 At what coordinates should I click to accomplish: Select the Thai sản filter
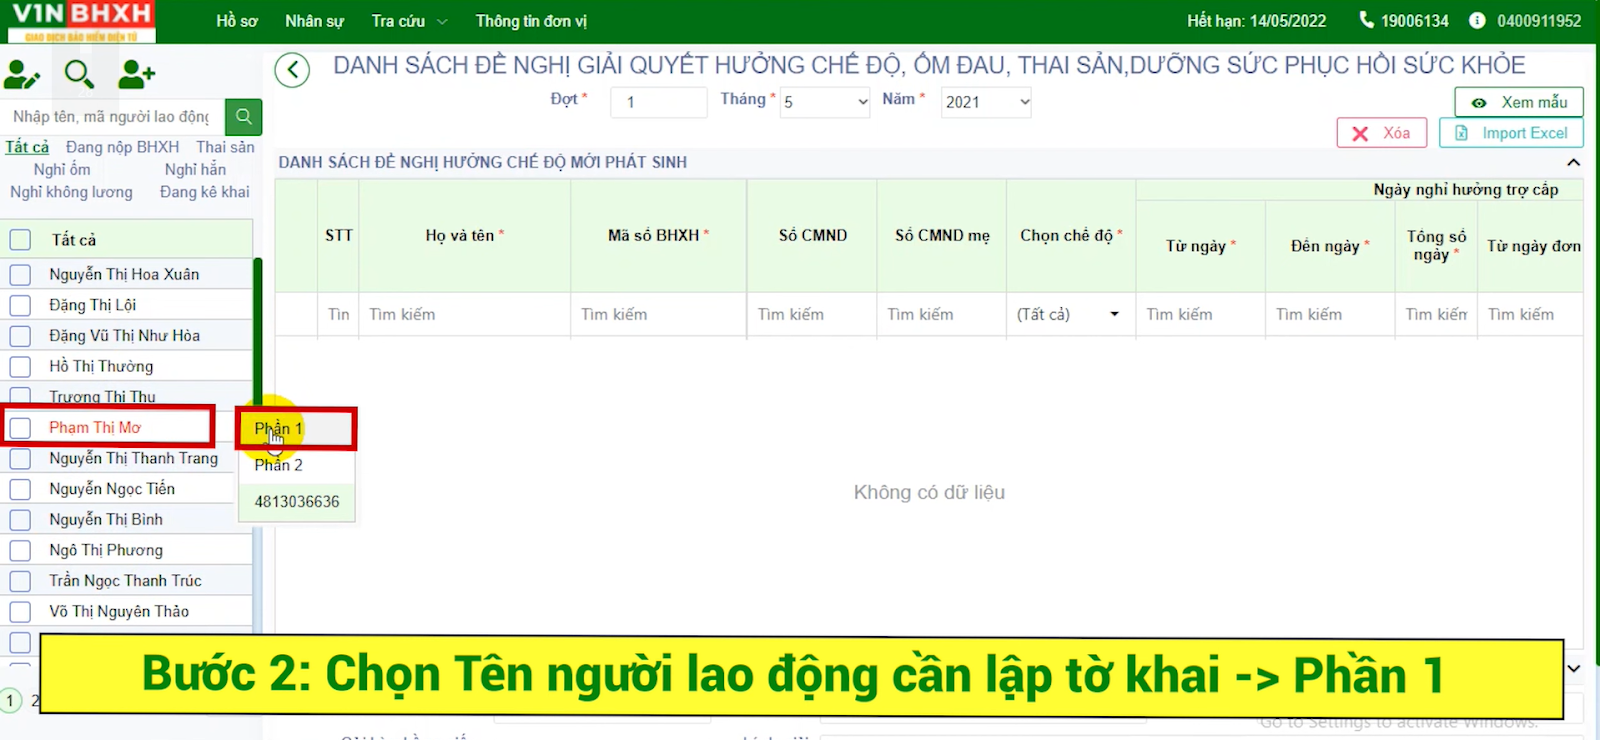pos(225,147)
